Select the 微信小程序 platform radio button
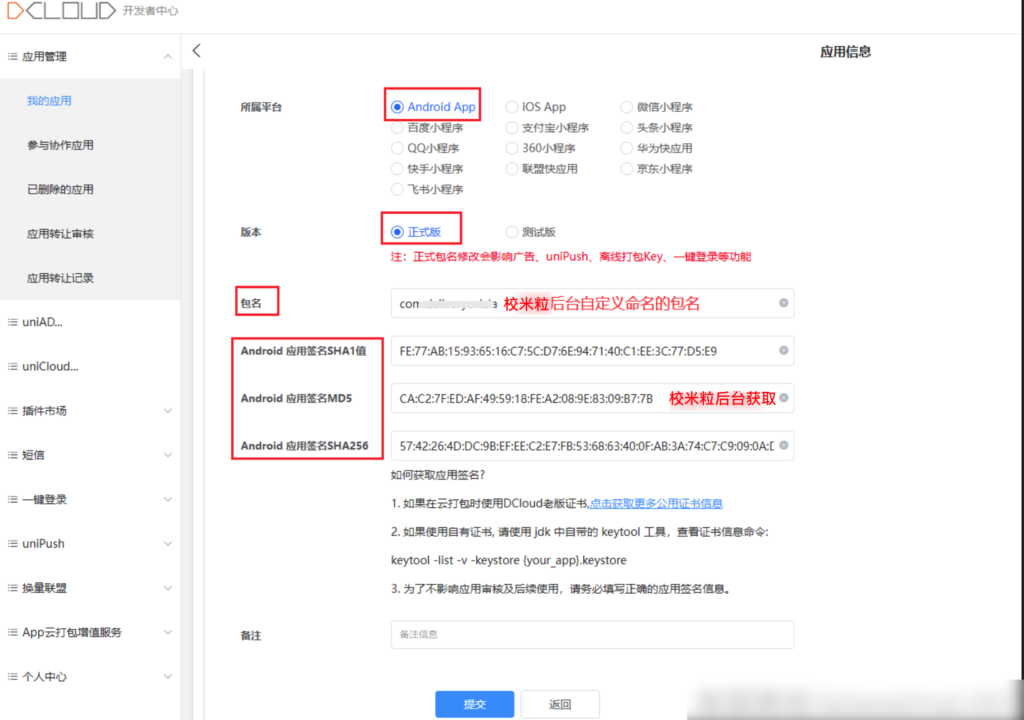Image resolution: width=1024 pixels, height=720 pixels. click(627, 107)
